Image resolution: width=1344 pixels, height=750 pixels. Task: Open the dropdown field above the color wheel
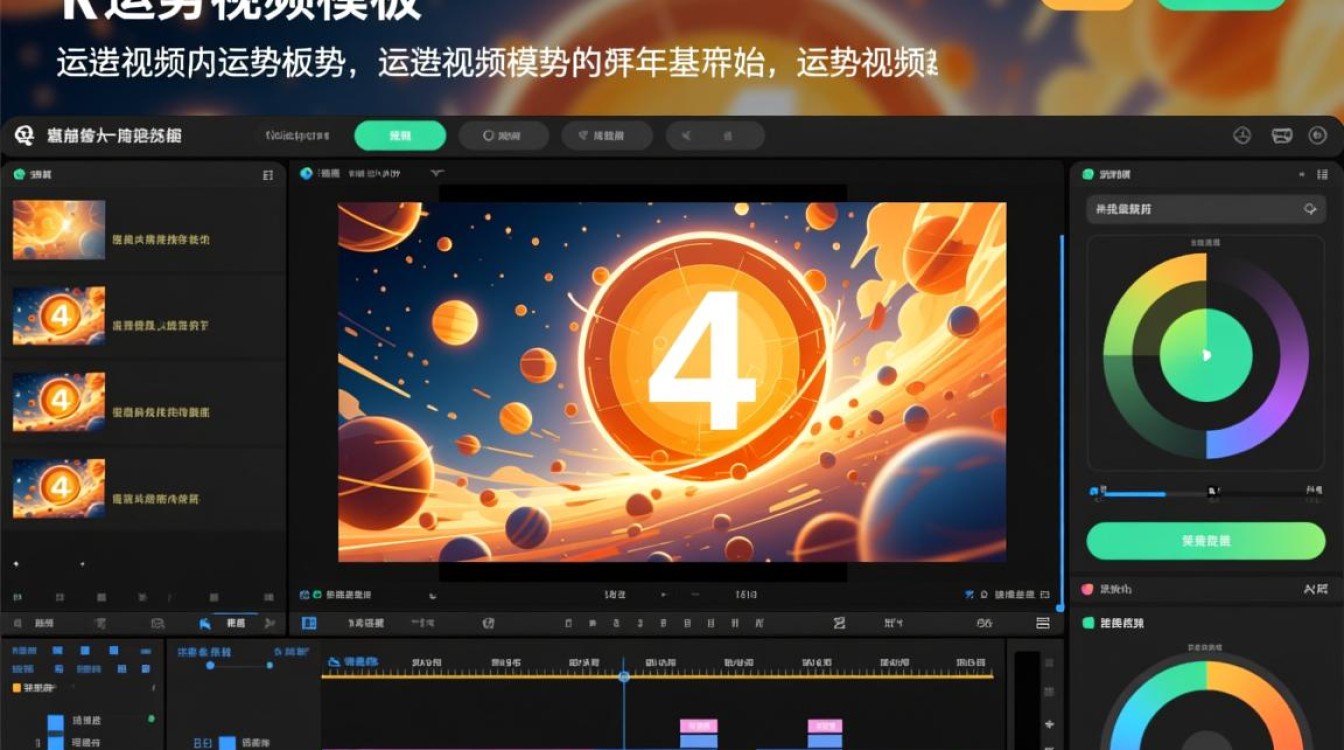1205,209
